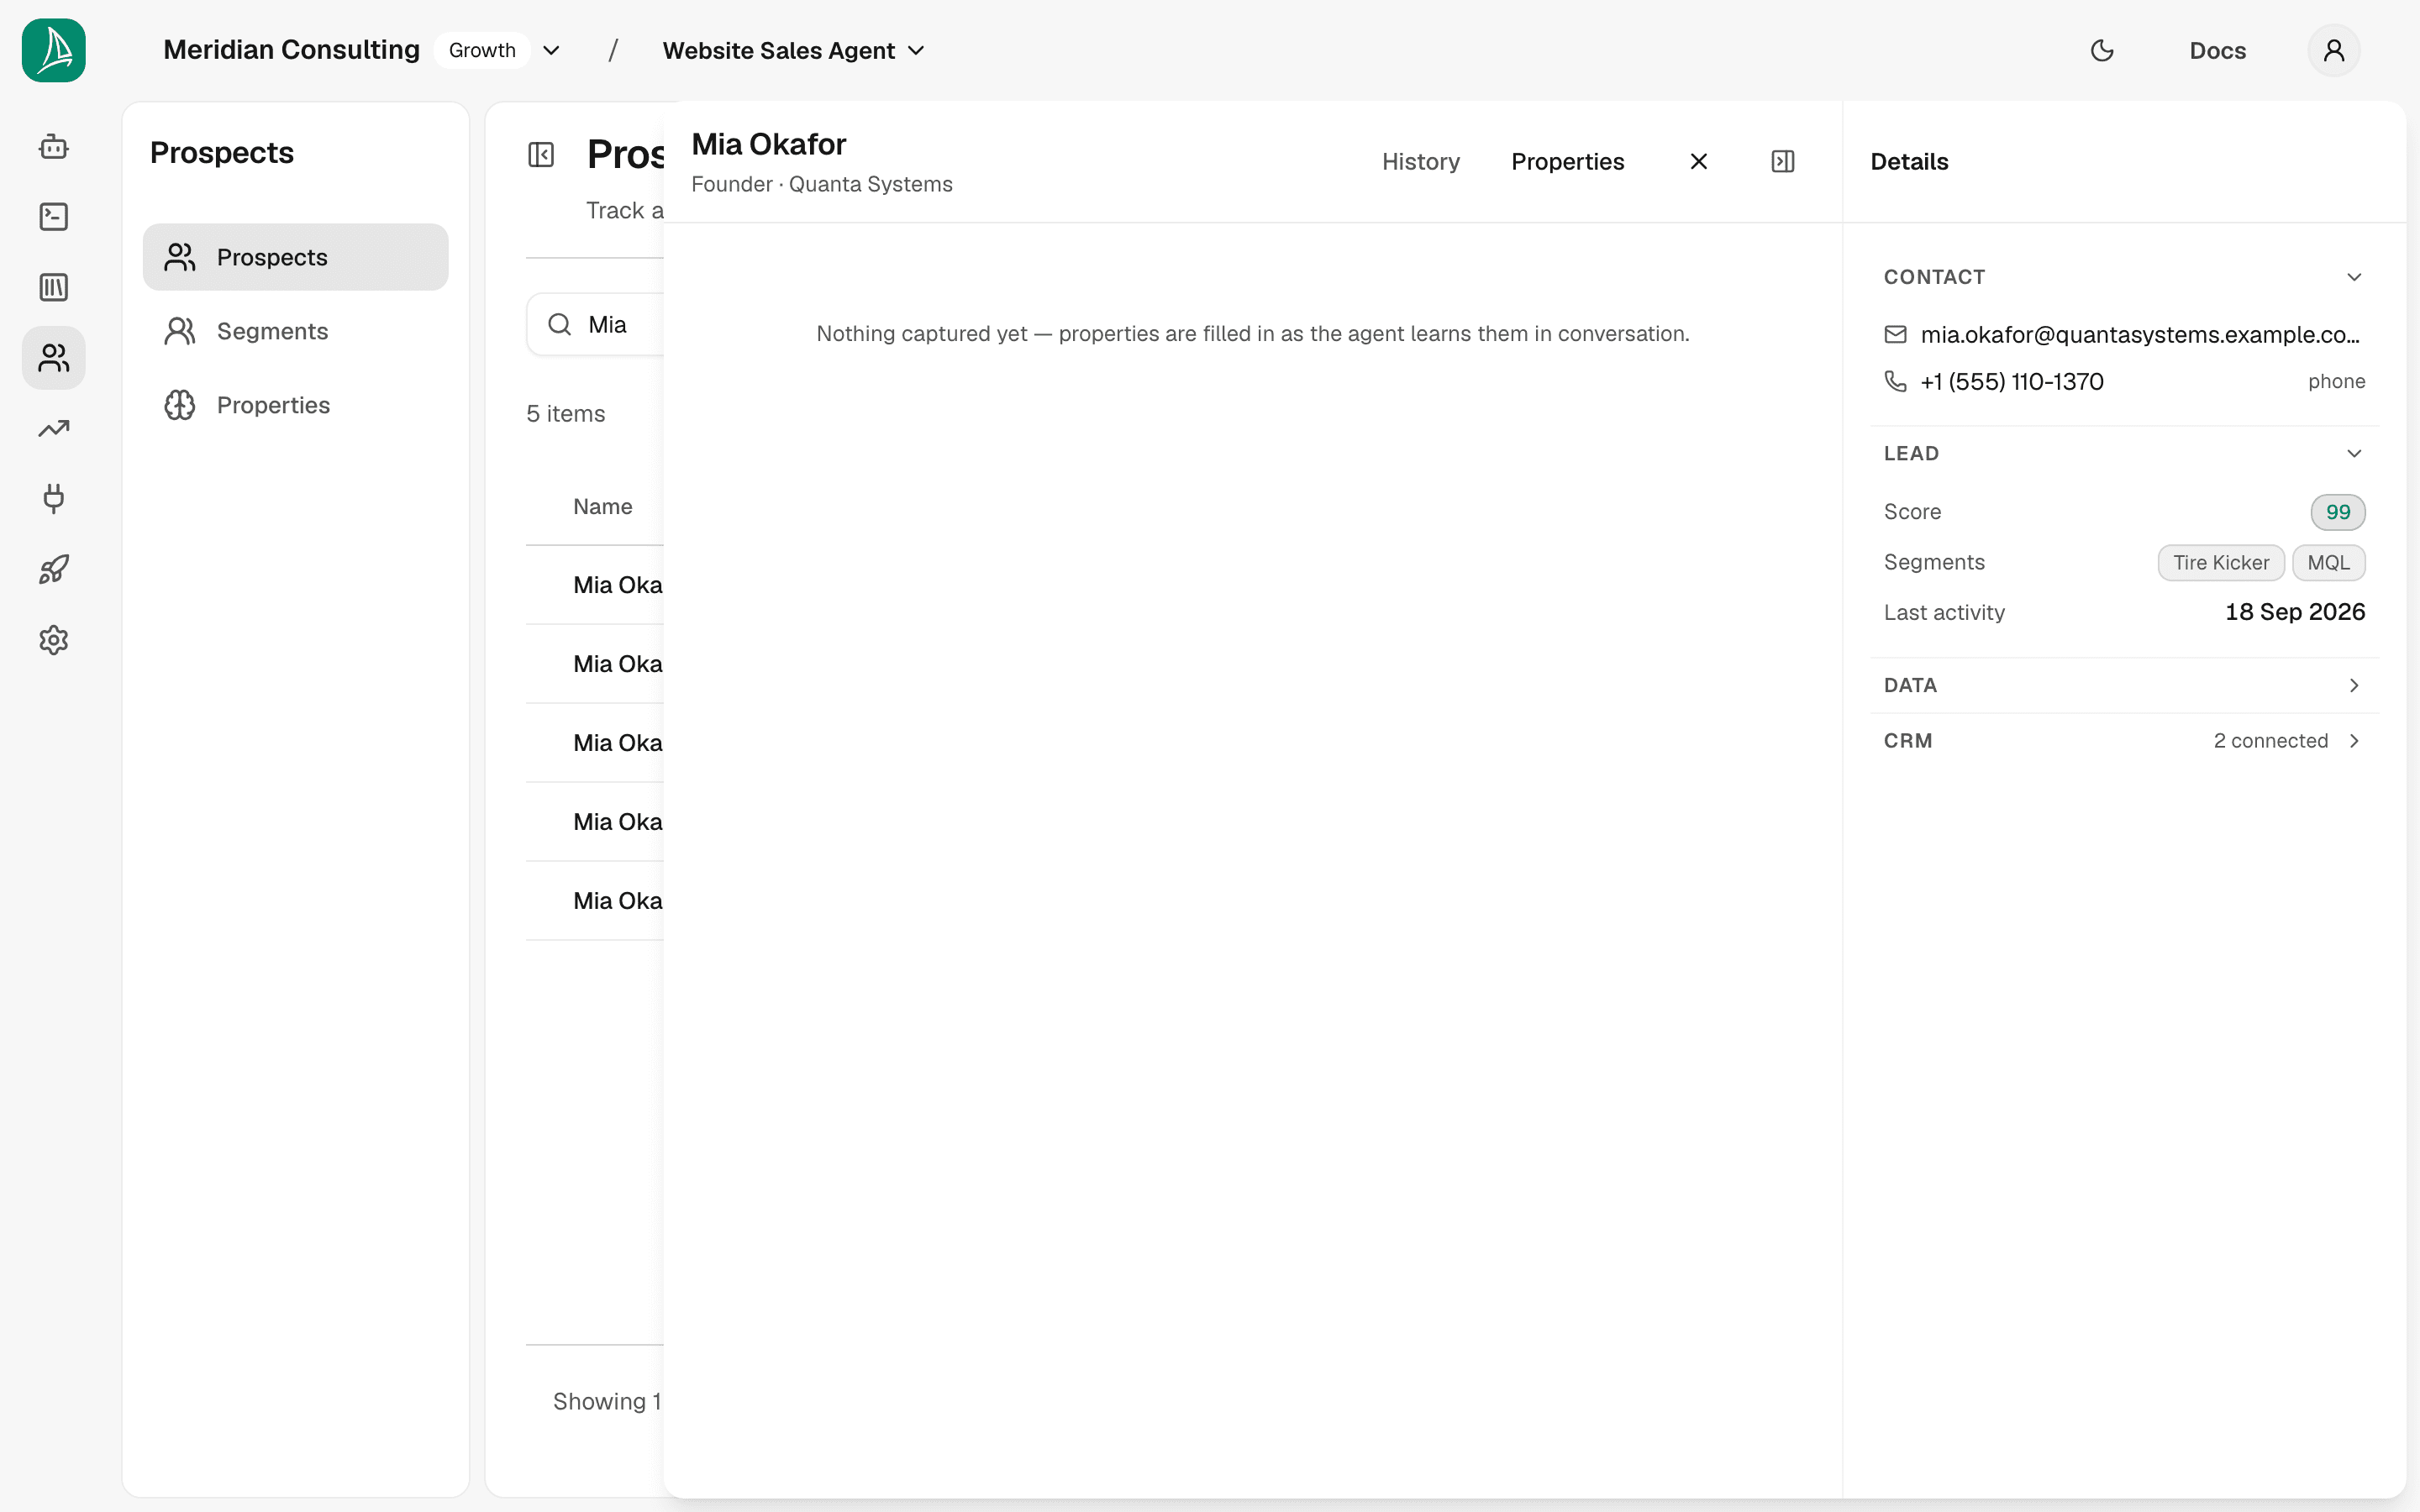Click the Growth plan badge
This screenshot has width=2420, height=1512.
click(x=482, y=50)
